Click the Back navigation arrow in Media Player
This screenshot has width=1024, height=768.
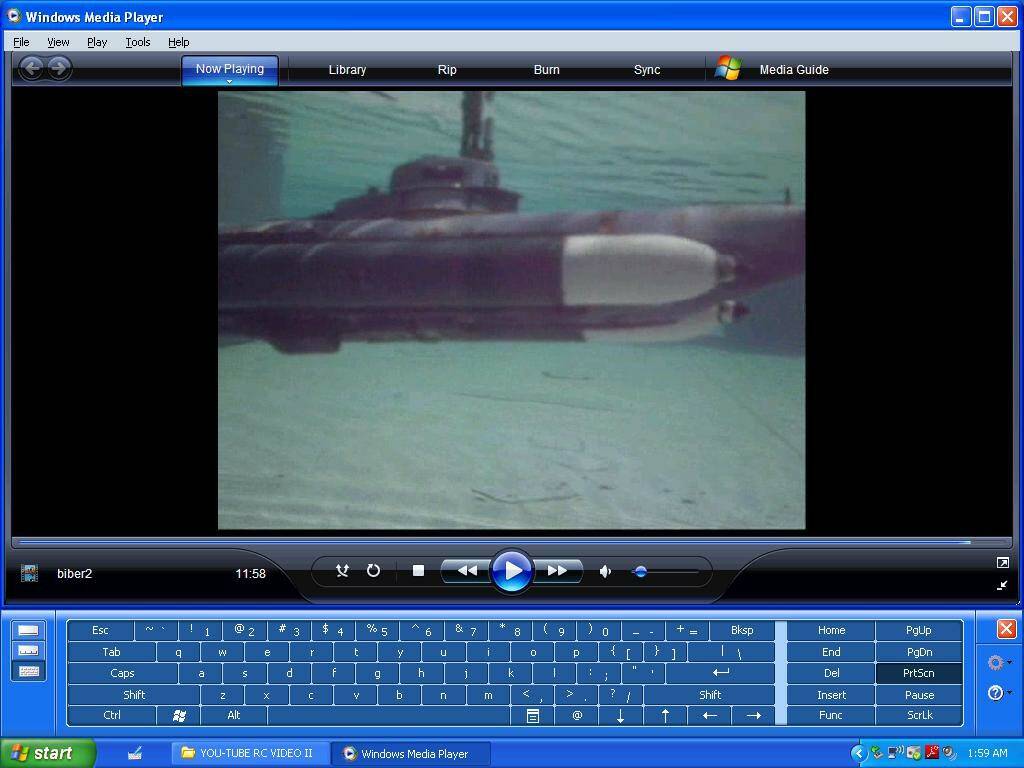[31, 67]
